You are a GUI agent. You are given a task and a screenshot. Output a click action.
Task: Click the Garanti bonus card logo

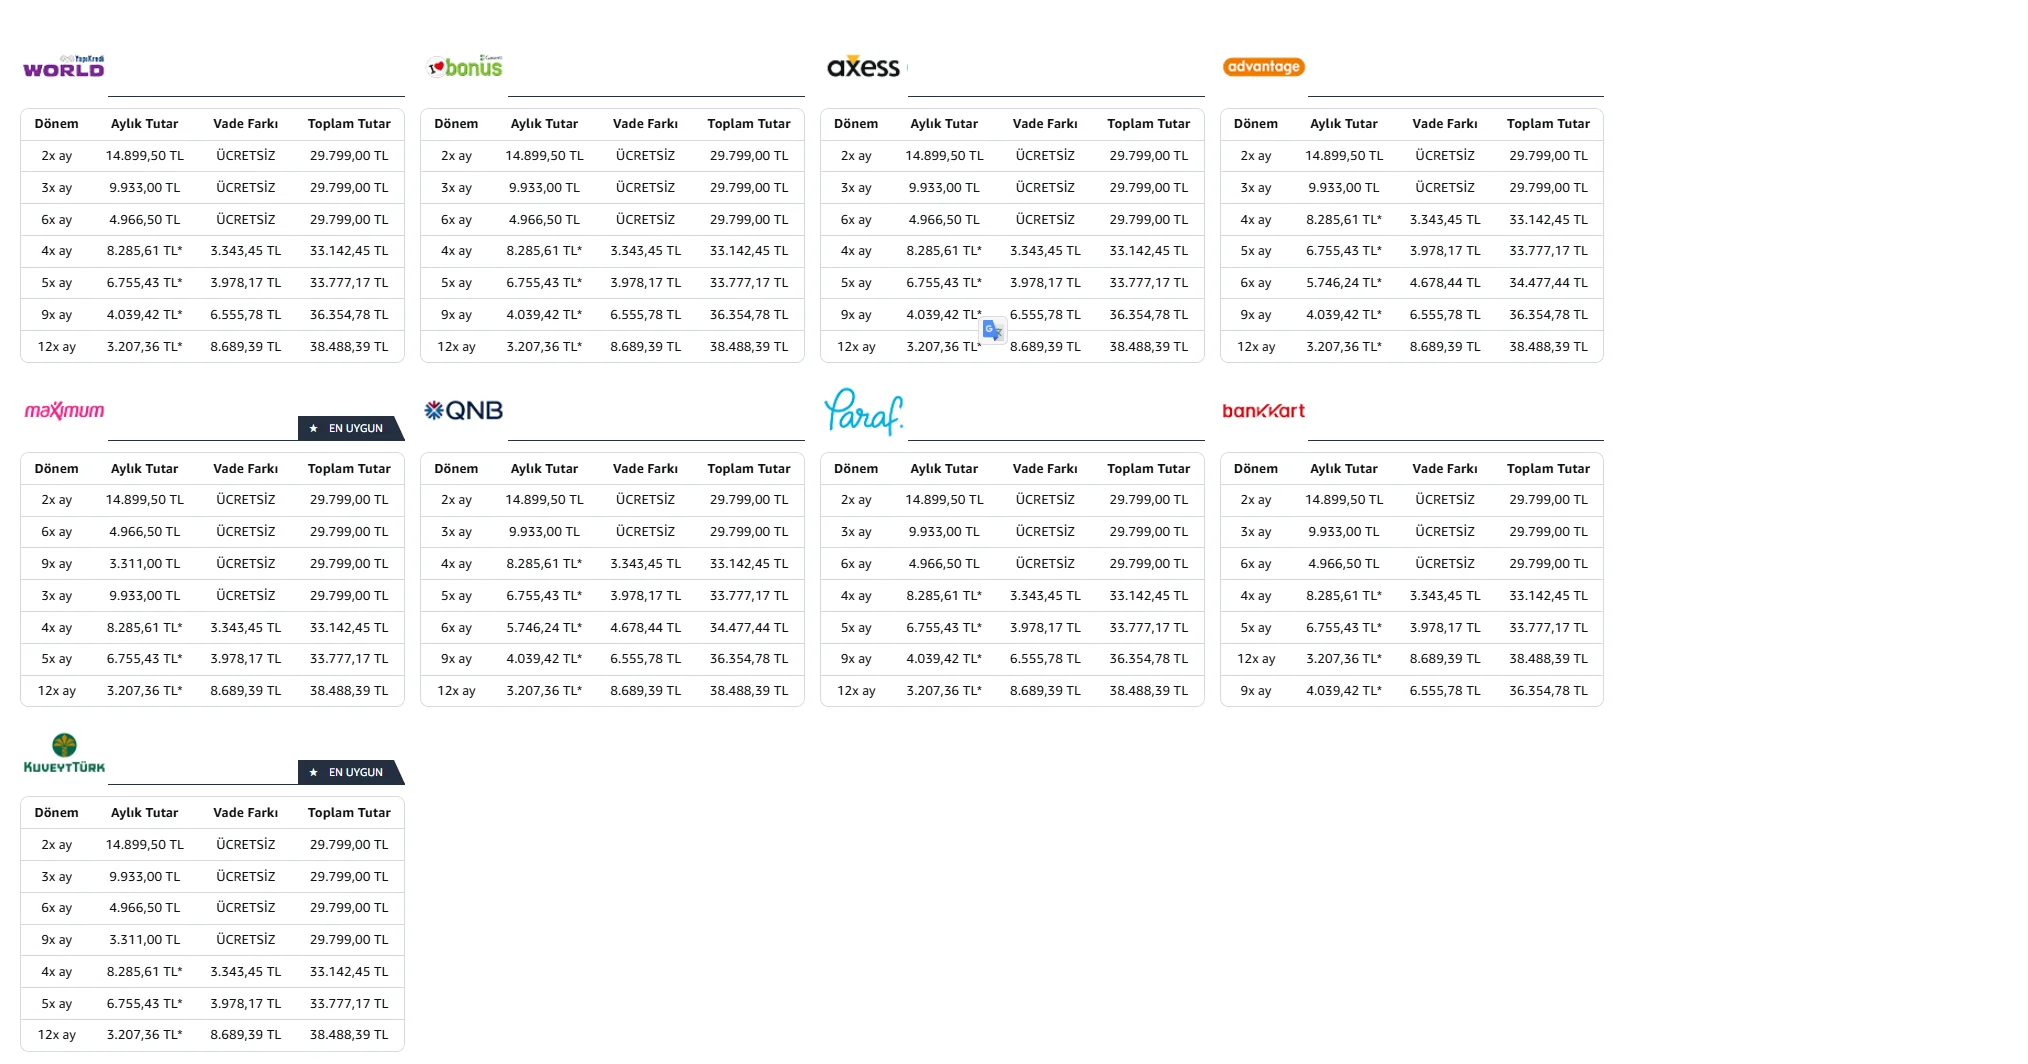465,67
